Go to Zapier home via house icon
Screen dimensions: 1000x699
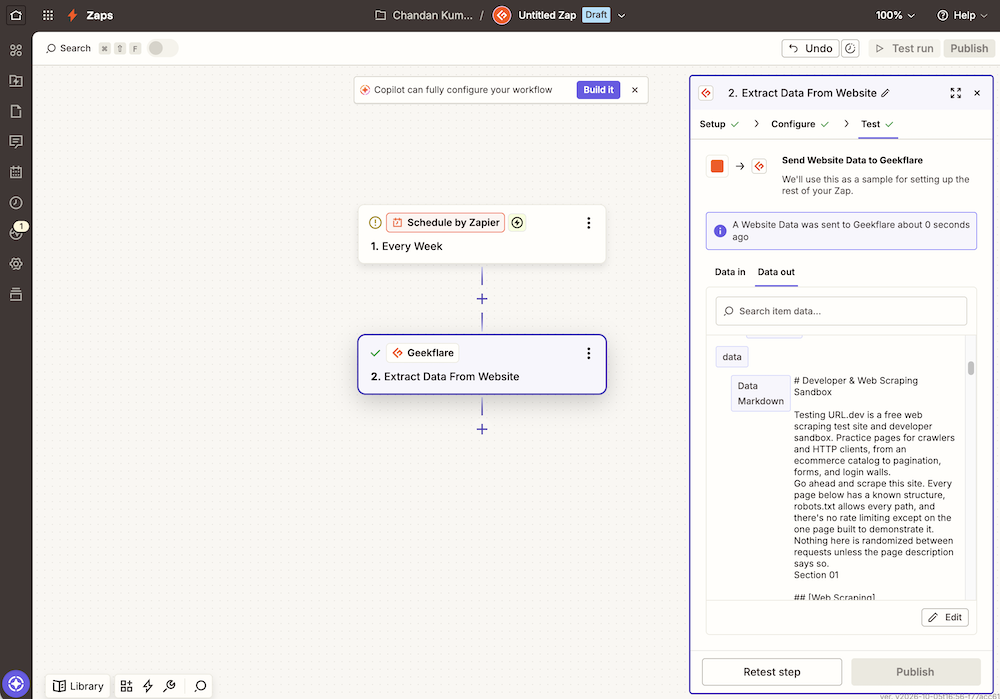pos(16,15)
